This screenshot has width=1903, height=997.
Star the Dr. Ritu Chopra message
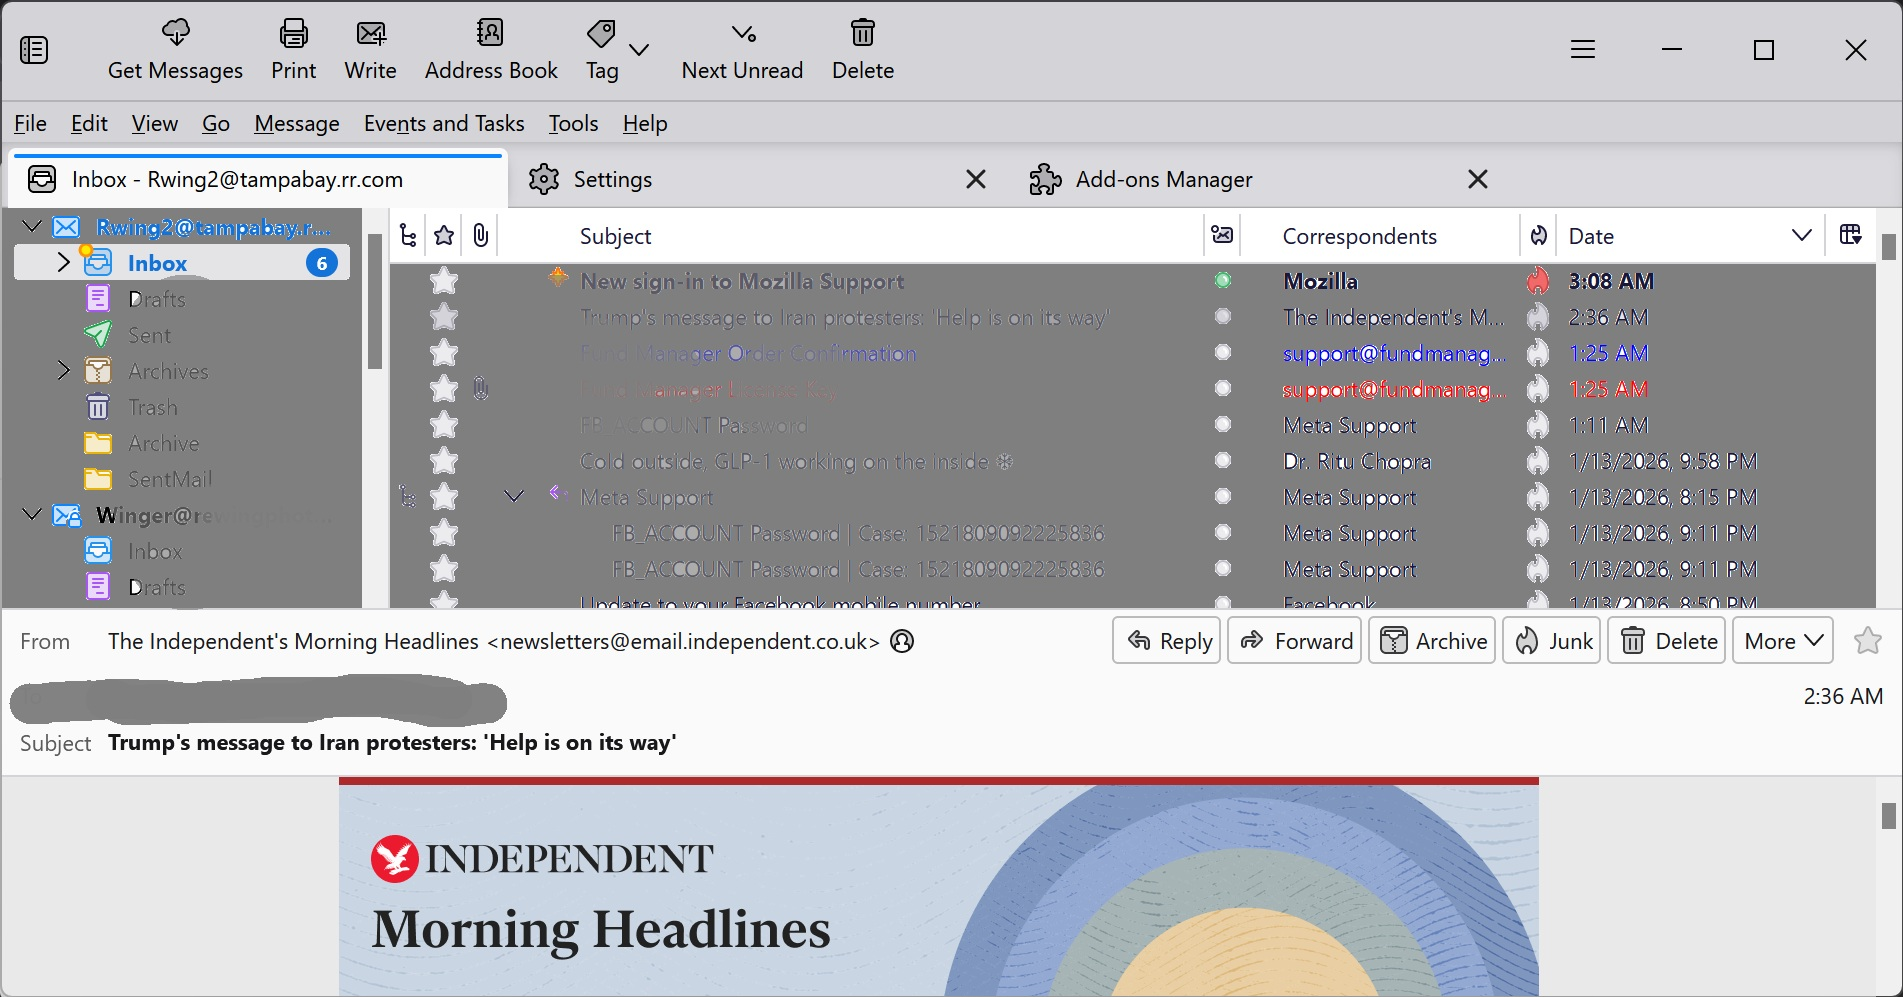444,461
